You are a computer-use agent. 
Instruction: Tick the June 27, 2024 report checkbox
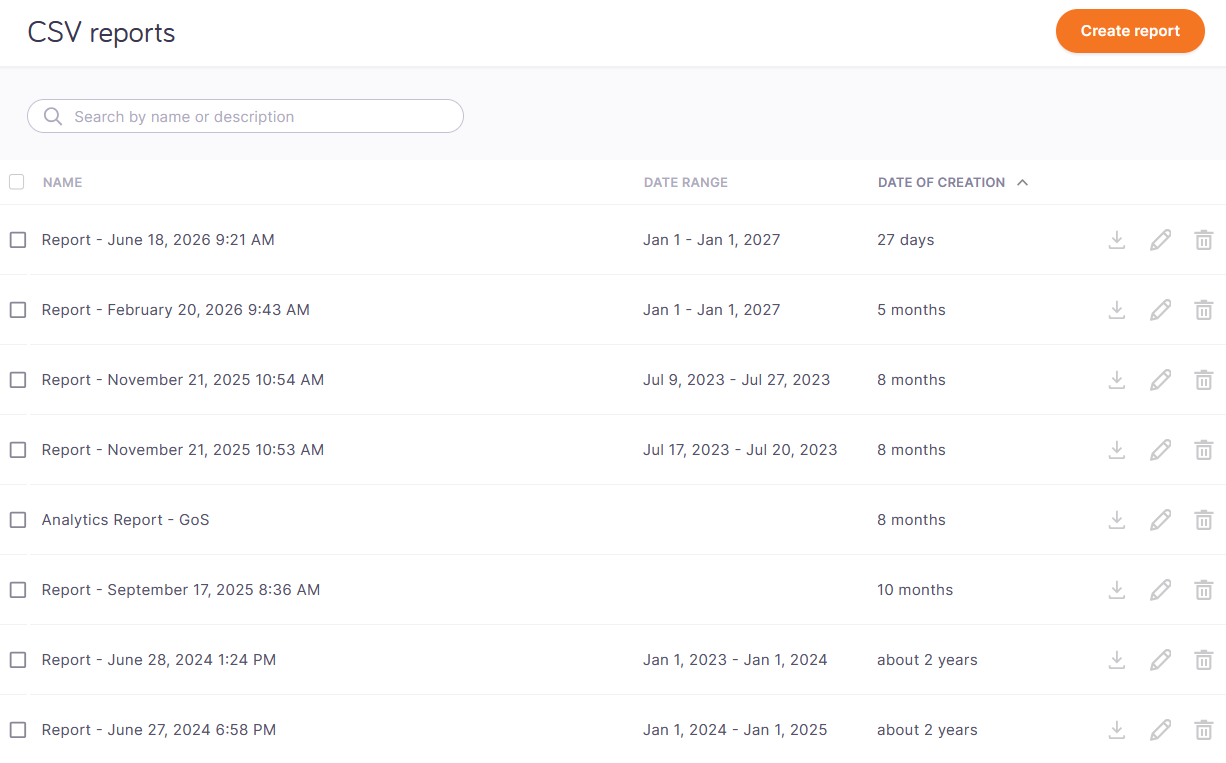[x=18, y=730]
